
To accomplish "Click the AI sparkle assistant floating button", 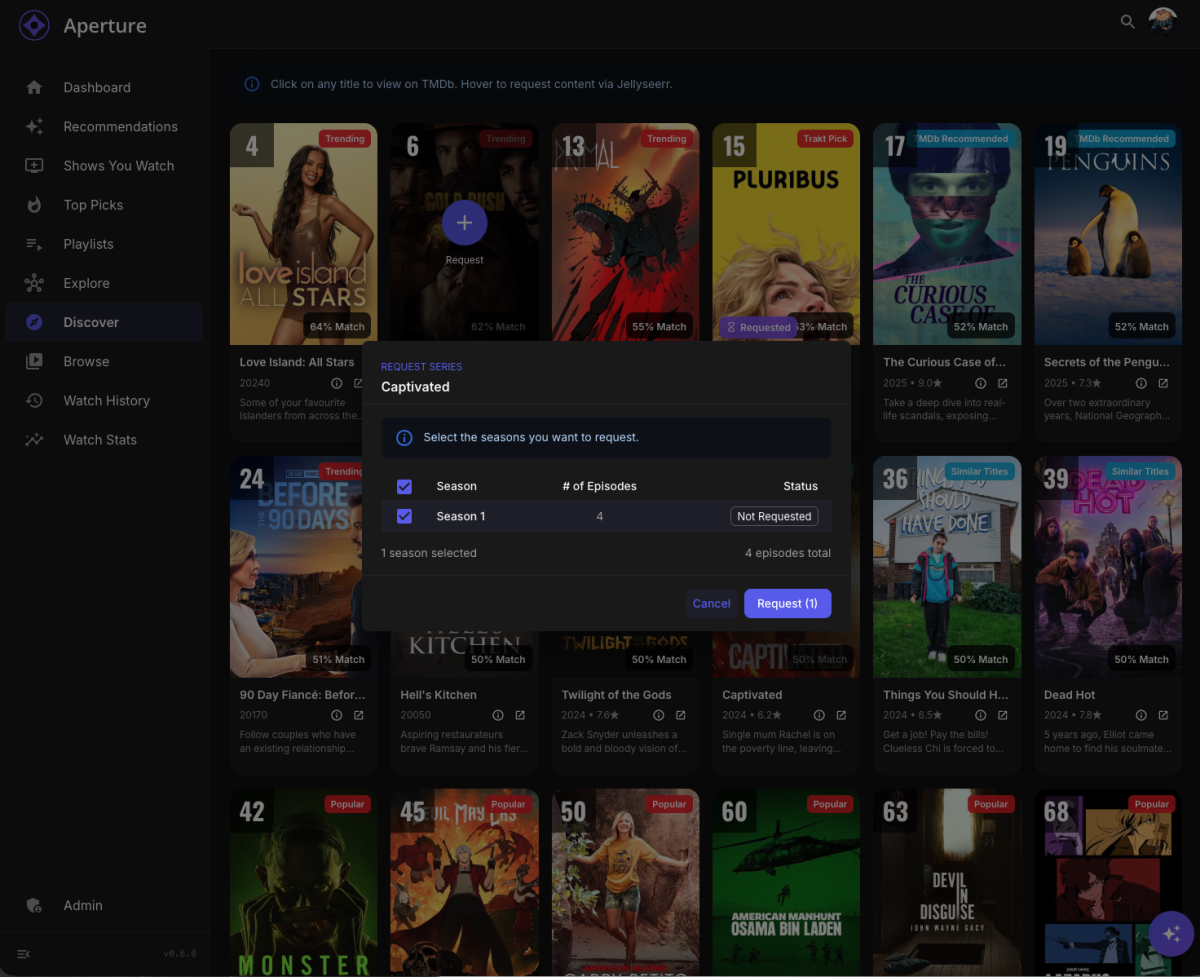I will pos(1171,934).
